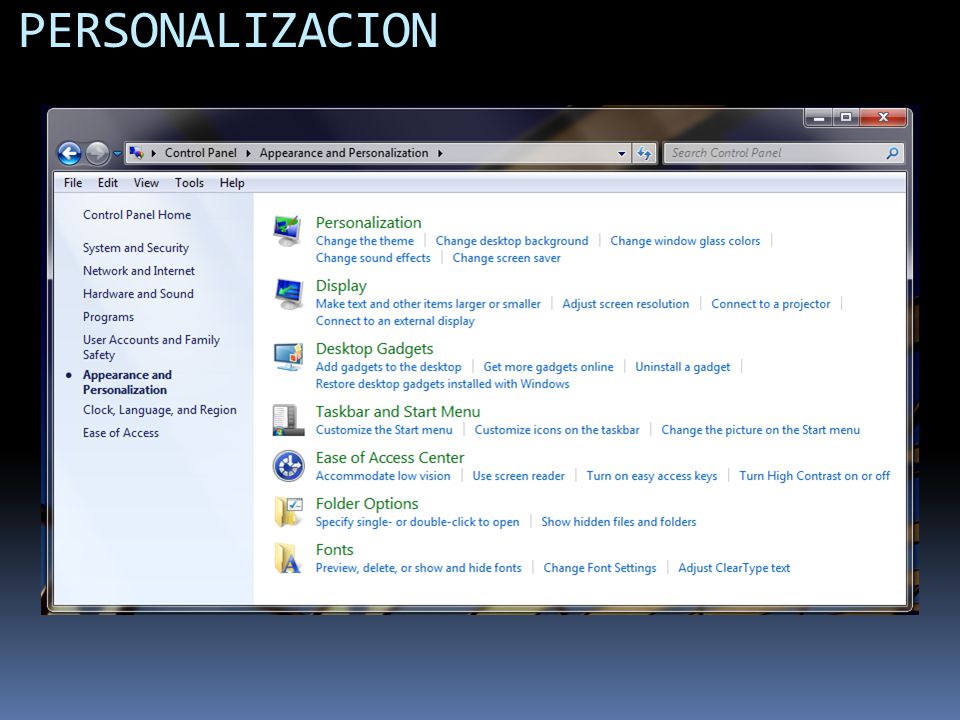
Task: Open the recent pages dropdown arrow
Action: click(116, 154)
